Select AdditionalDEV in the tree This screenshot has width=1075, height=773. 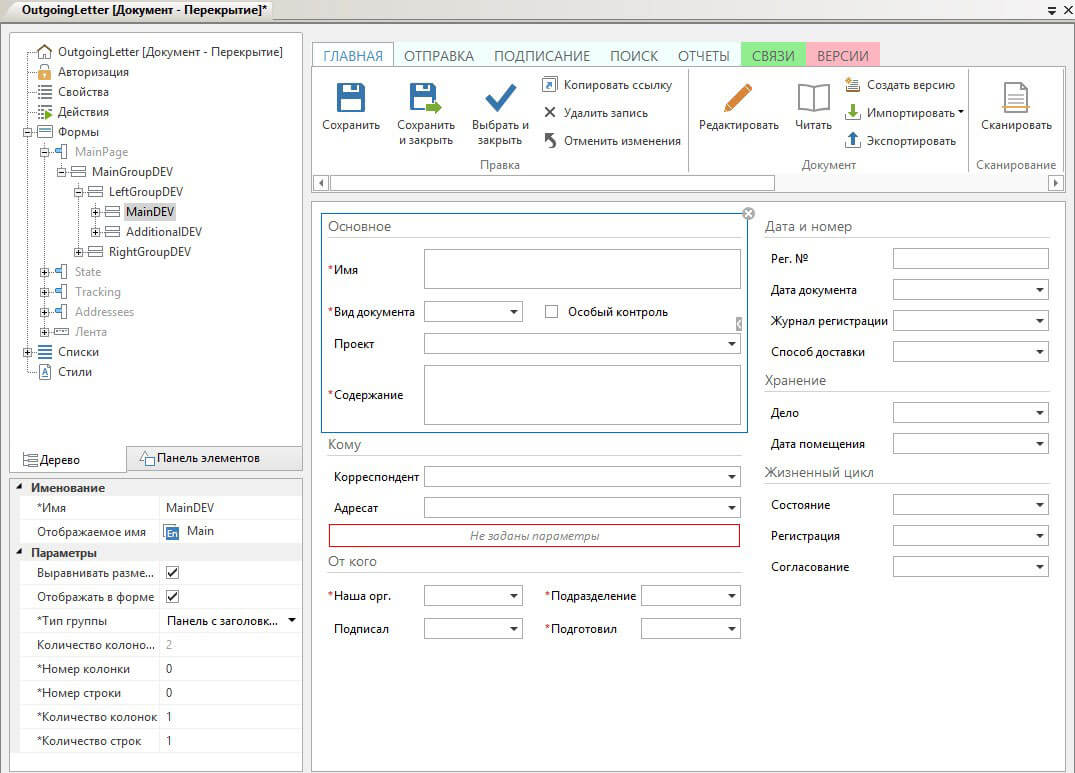coord(163,232)
